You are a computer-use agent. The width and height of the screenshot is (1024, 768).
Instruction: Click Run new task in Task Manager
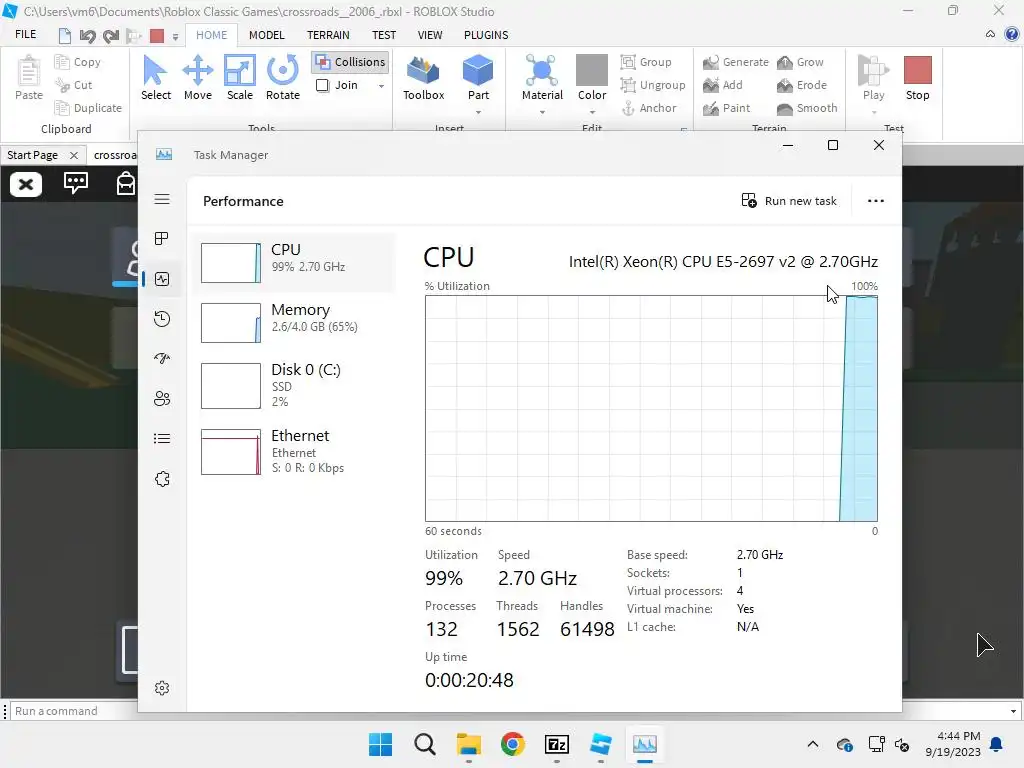tap(789, 200)
